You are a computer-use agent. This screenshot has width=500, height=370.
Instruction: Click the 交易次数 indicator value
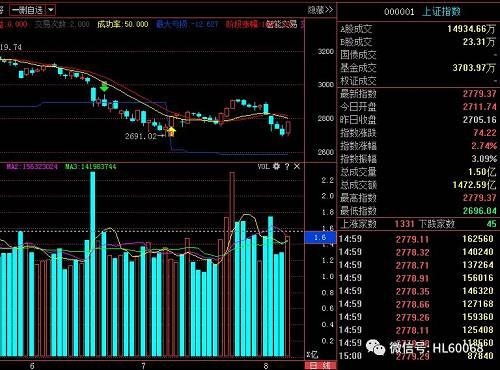pyautogui.click(x=62, y=24)
